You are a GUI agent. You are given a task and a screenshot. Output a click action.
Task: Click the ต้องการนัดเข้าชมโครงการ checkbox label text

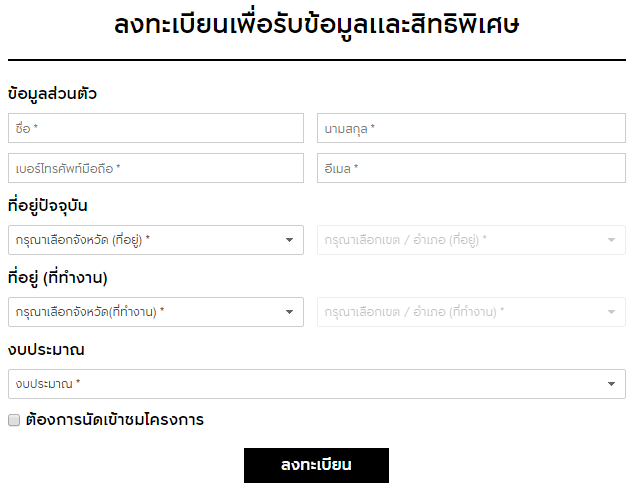click(114, 420)
